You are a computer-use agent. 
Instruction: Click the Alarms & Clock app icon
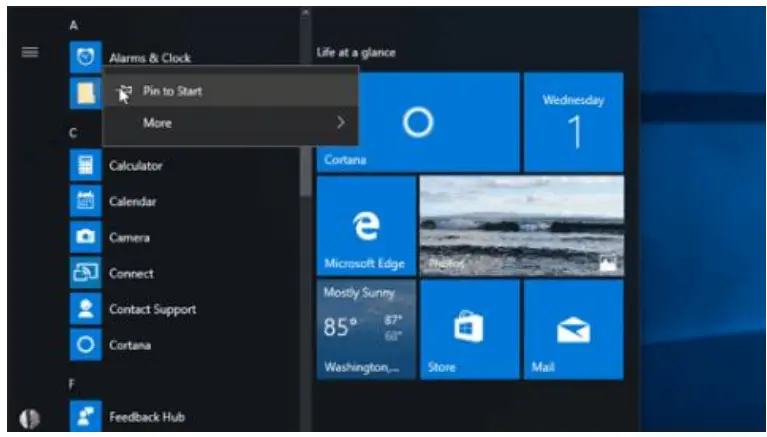(x=86, y=57)
